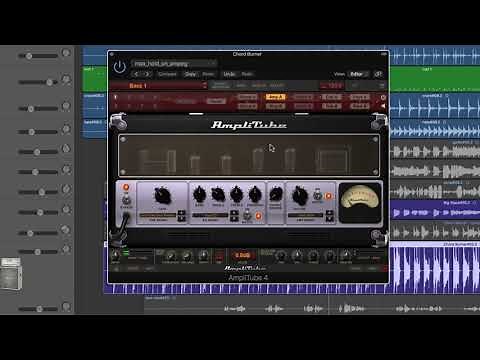Click the Redo button in plugin header
This screenshot has width=480, height=360.
click(247, 74)
